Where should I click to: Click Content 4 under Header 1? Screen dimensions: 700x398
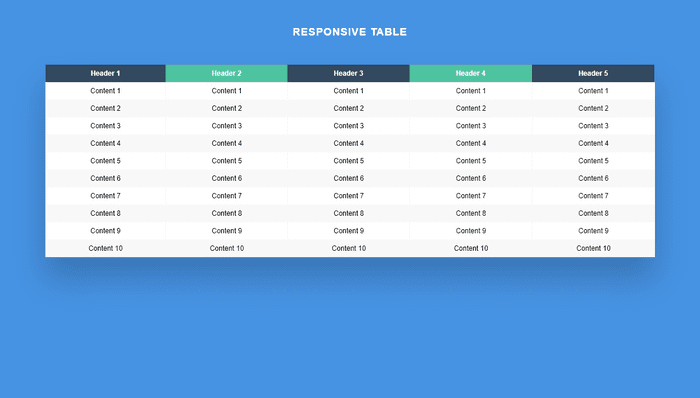105,143
